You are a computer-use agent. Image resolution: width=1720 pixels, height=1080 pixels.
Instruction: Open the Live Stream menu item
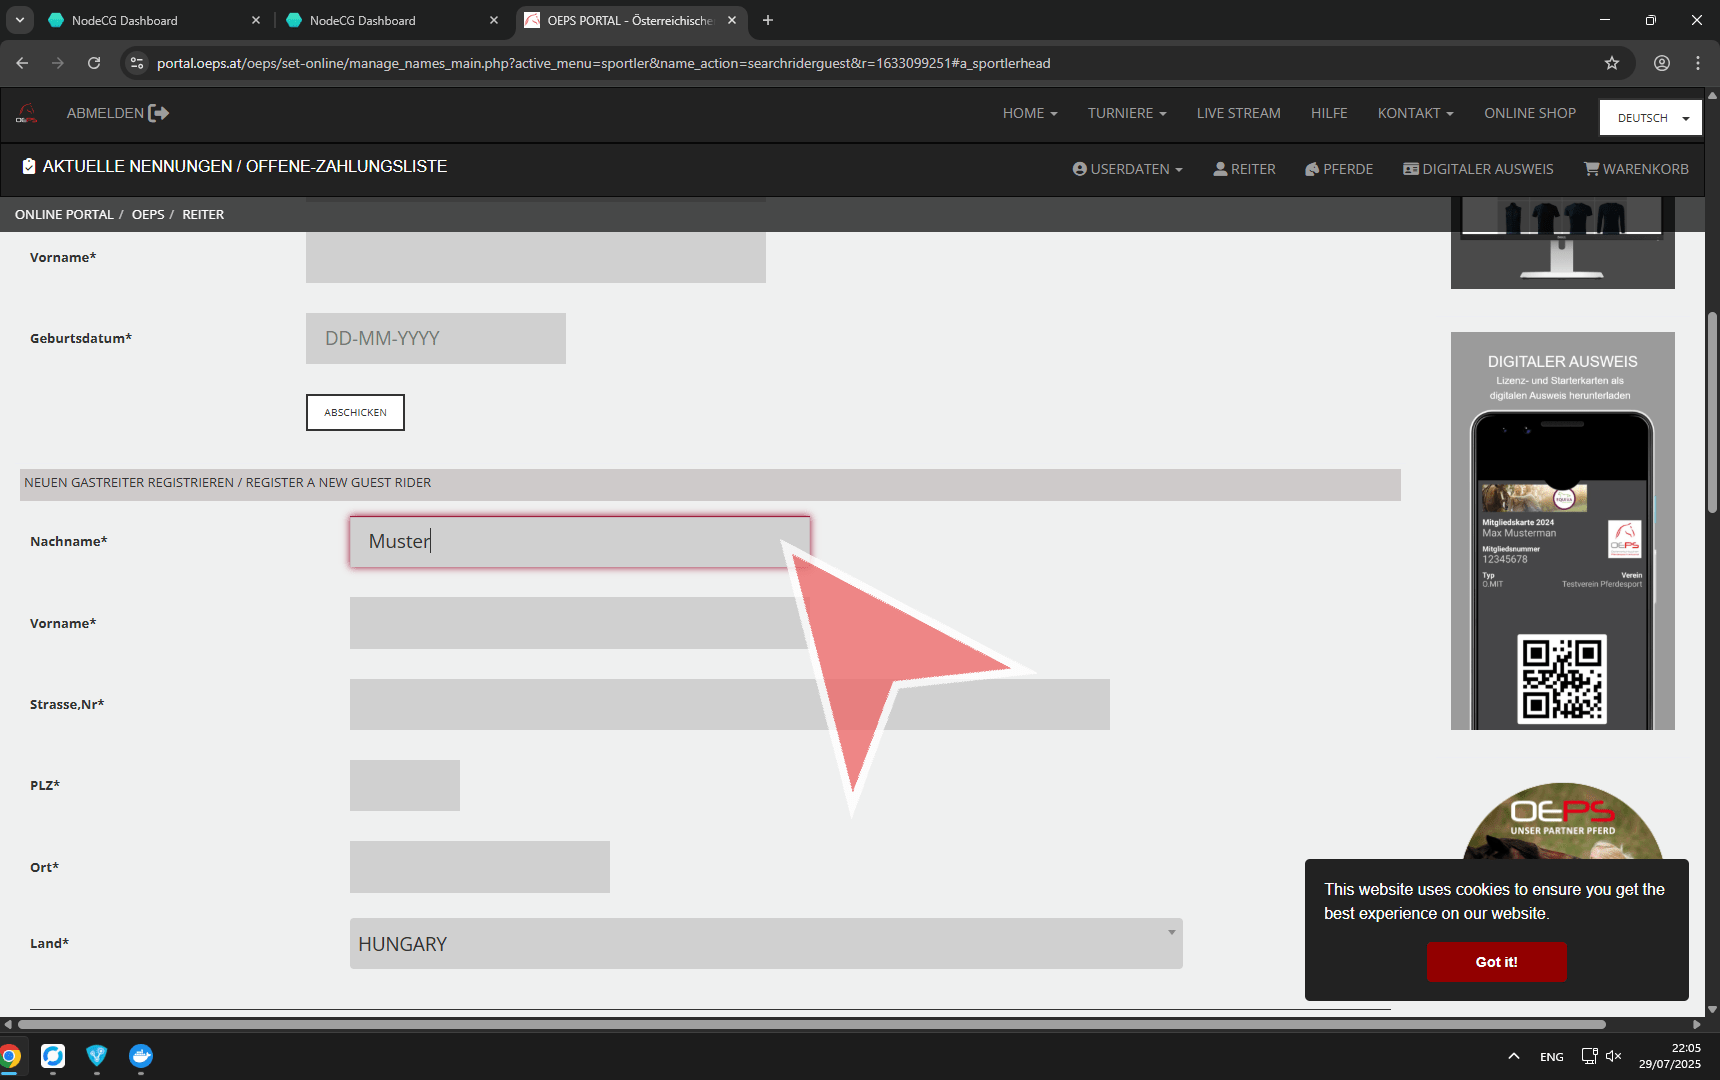coord(1238,113)
